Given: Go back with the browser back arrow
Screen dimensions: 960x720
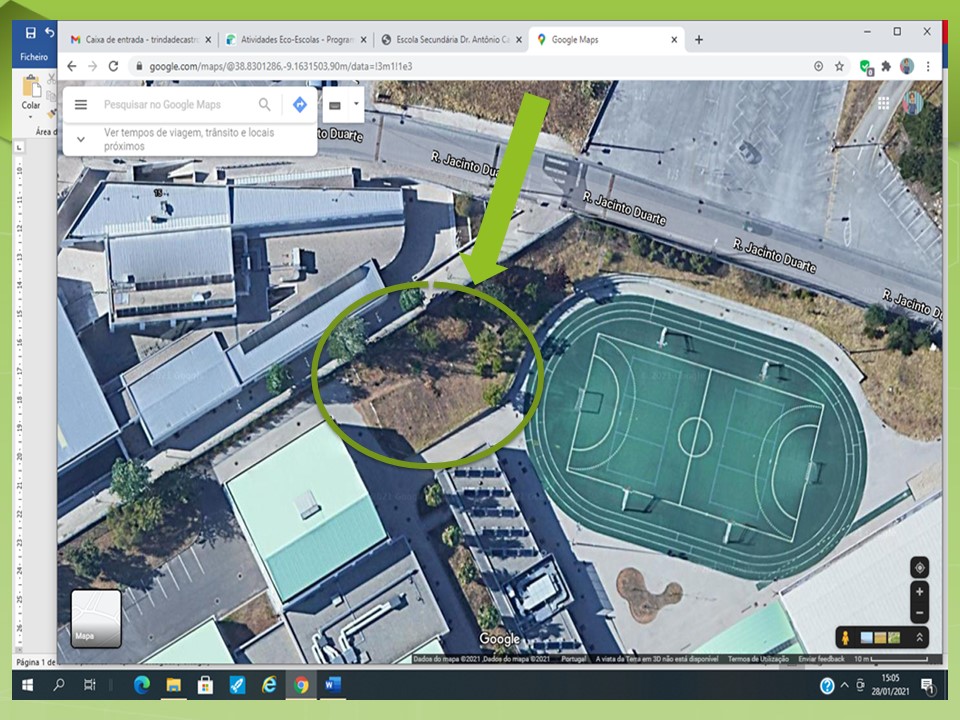Looking at the screenshot, I should (72, 66).
